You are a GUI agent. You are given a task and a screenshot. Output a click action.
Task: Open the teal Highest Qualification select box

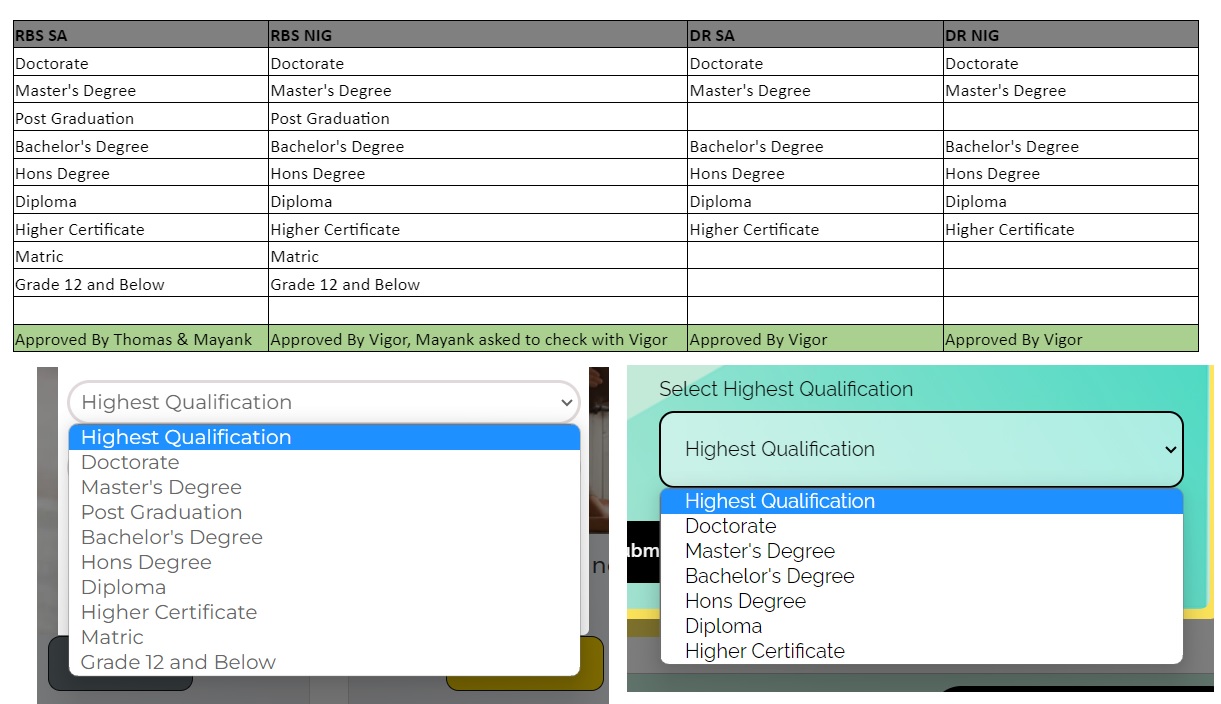tap(920, 450)
